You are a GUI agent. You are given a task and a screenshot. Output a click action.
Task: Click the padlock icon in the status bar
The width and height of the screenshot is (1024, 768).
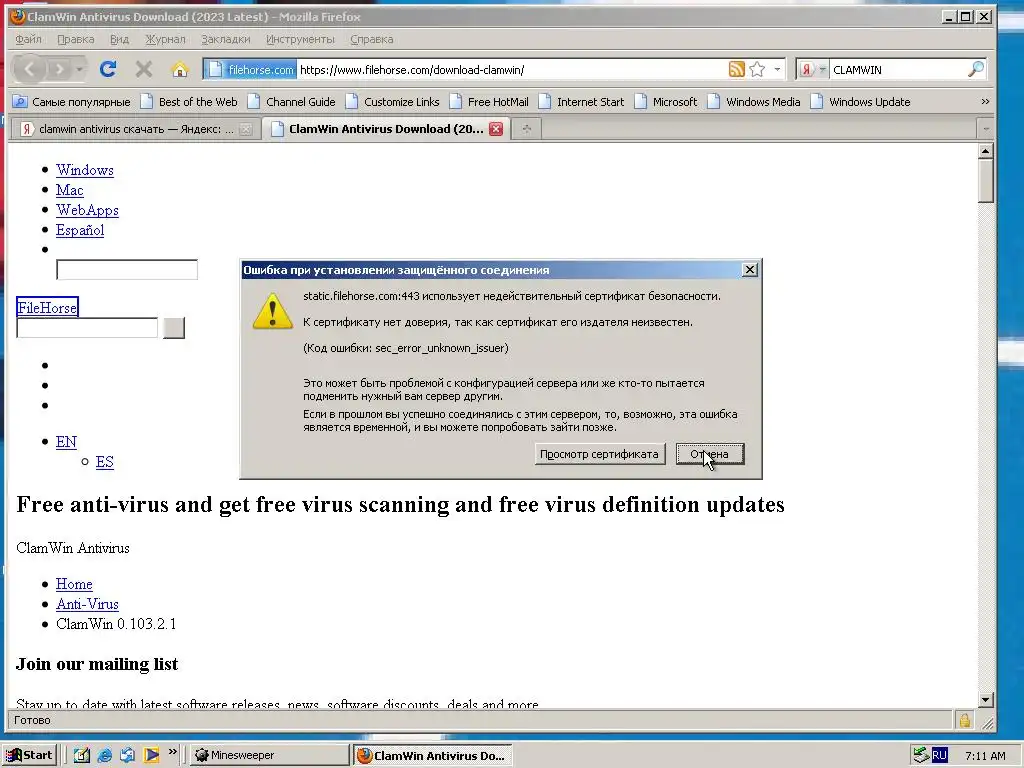click(965, 720)
